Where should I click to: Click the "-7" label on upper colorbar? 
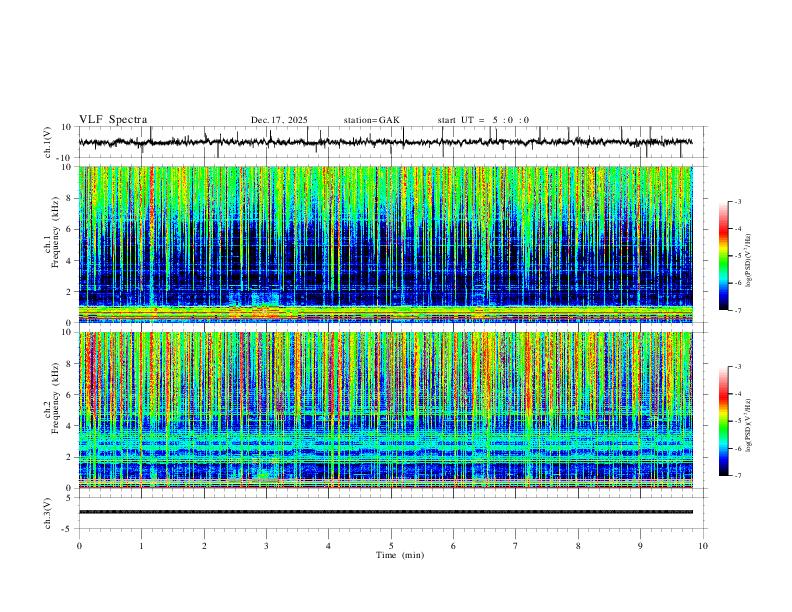point(738,310)
